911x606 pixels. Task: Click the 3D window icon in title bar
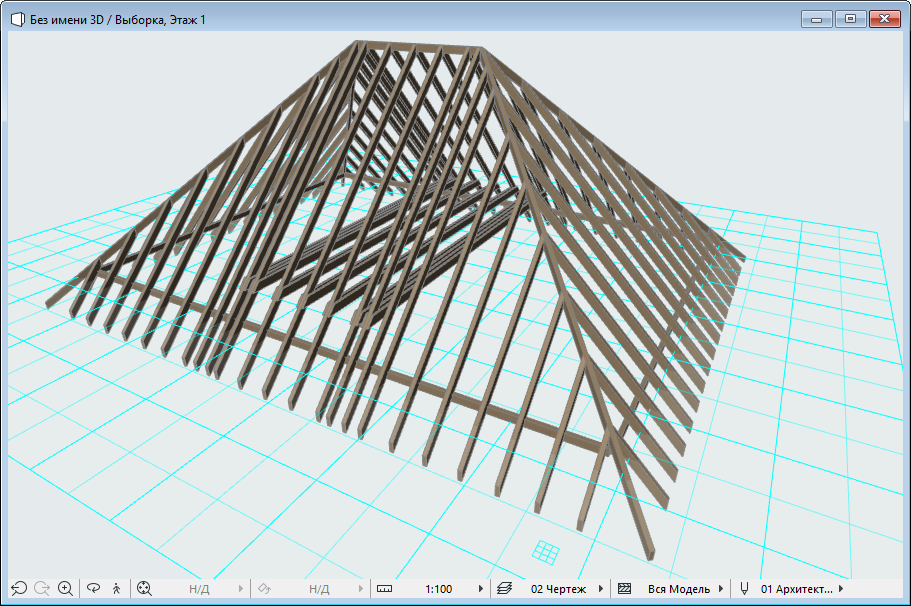pos(17,19)
